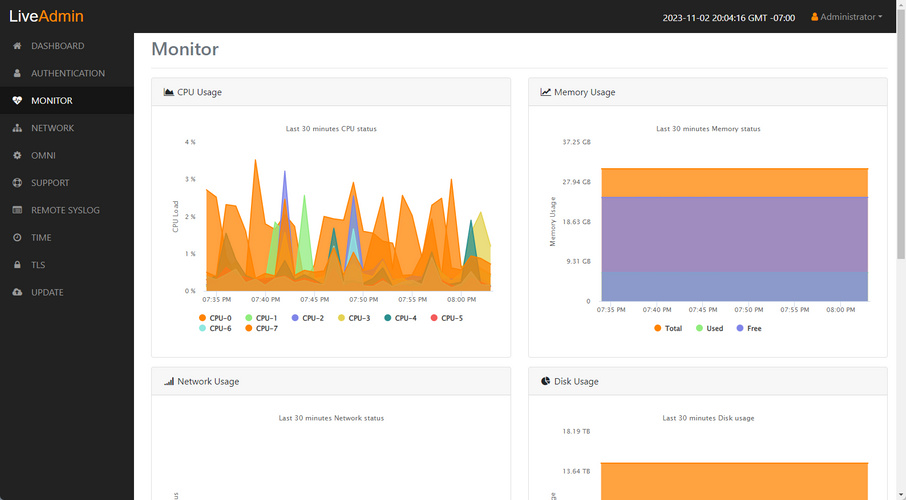Image resolution: width=906 pixels, height=500 pixels.
Task: Click the TLS padlock icon
Action: pos(17,265)
